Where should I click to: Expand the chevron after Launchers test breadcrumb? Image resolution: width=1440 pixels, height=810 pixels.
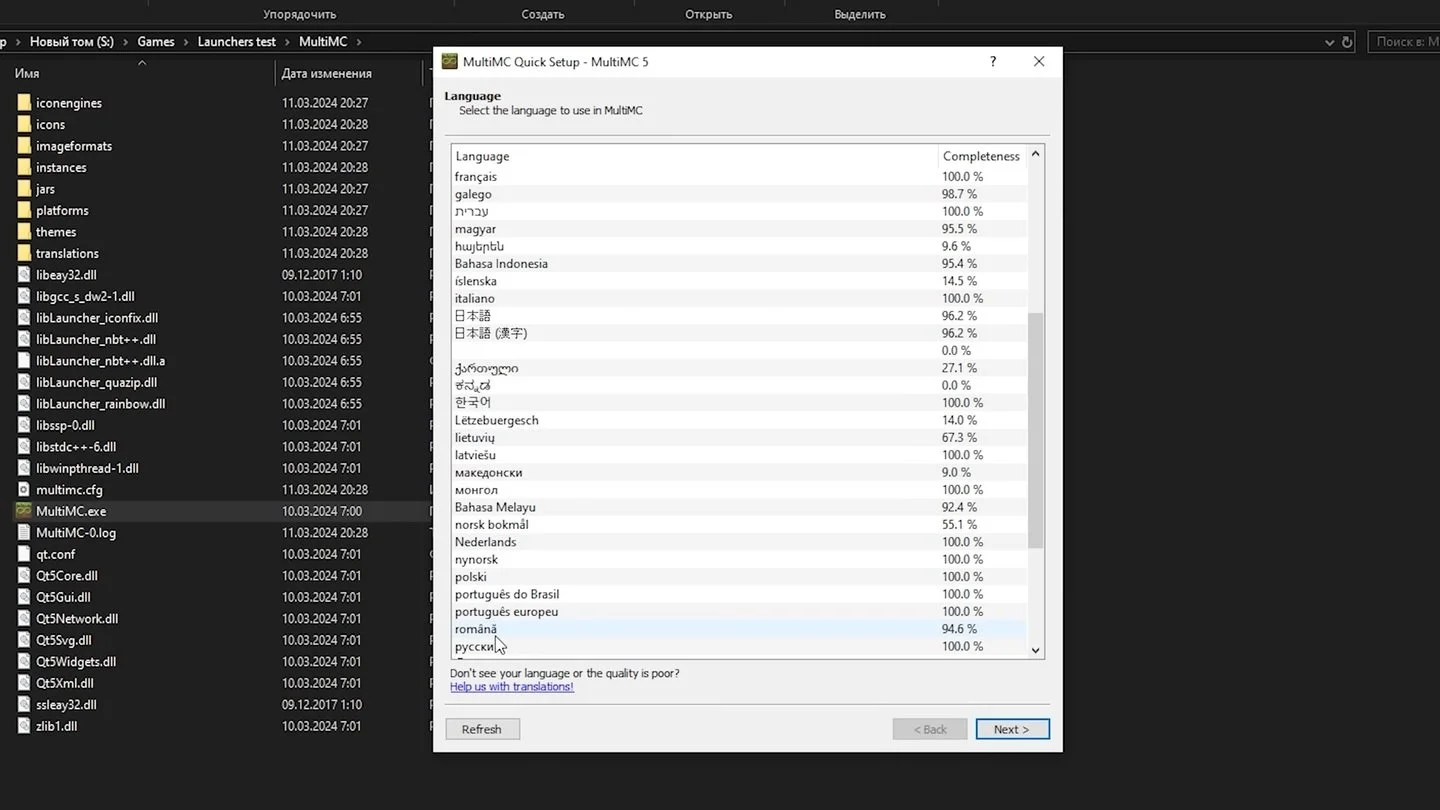(287, 42)
